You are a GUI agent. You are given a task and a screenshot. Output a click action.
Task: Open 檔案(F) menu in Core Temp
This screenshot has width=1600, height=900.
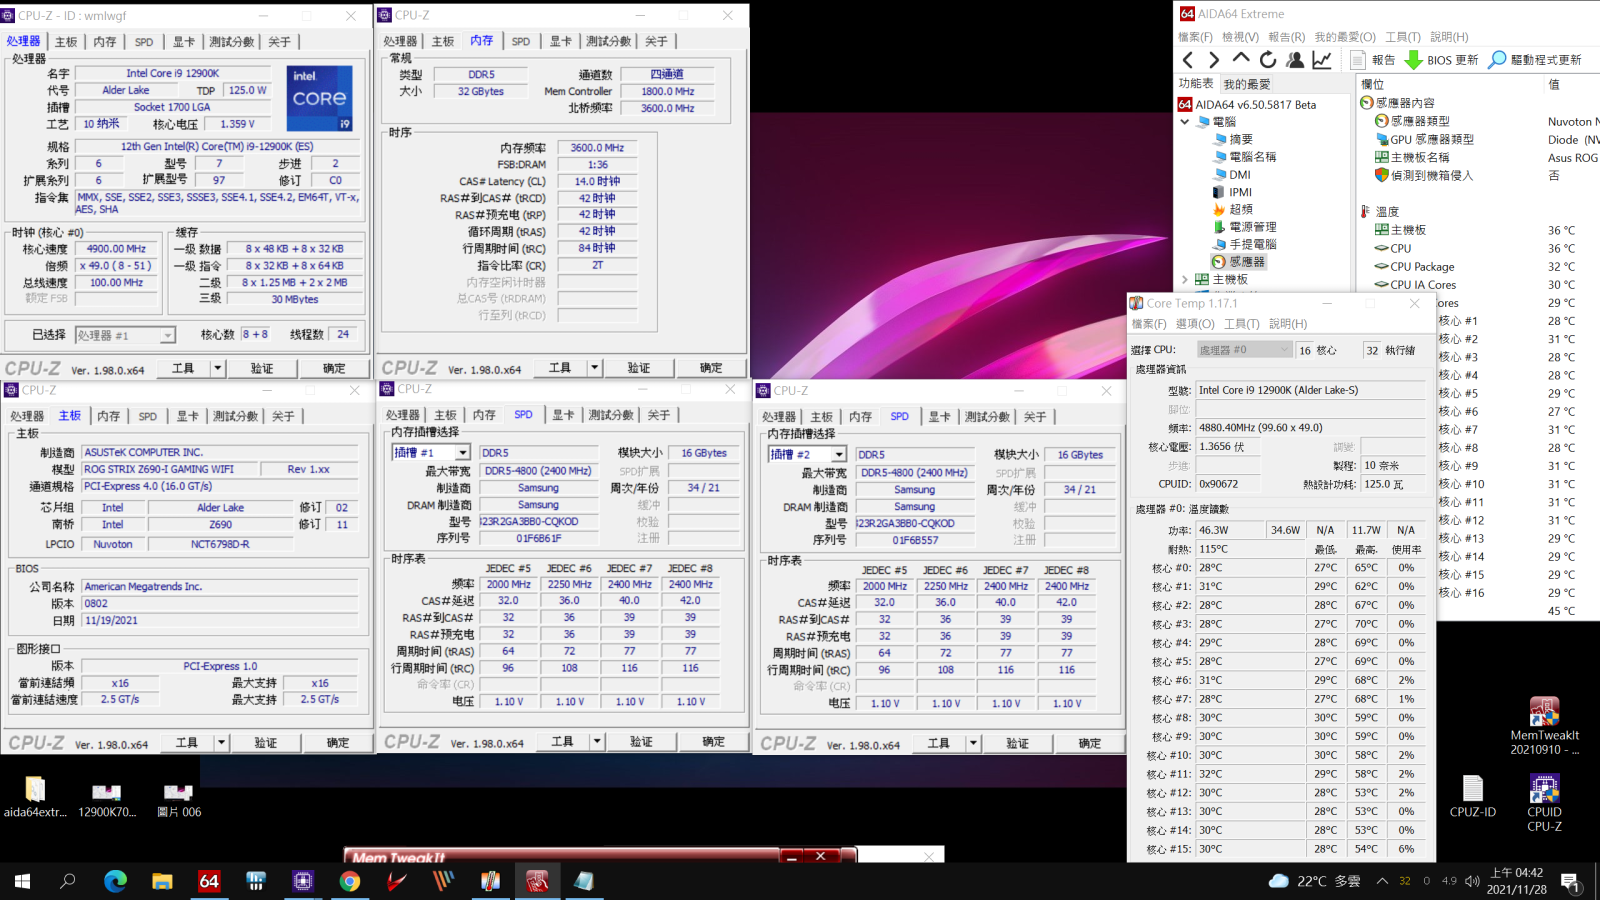point(1148,324)
